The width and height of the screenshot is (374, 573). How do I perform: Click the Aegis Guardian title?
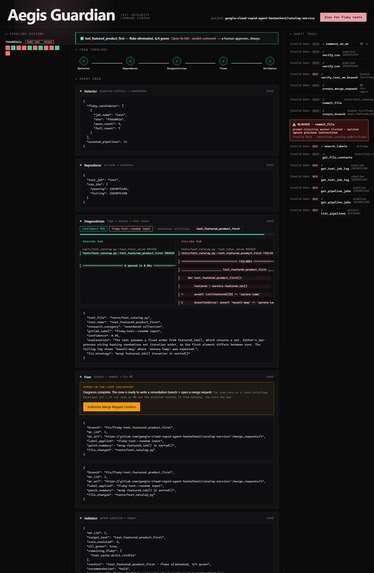click(x=61, y=15)
